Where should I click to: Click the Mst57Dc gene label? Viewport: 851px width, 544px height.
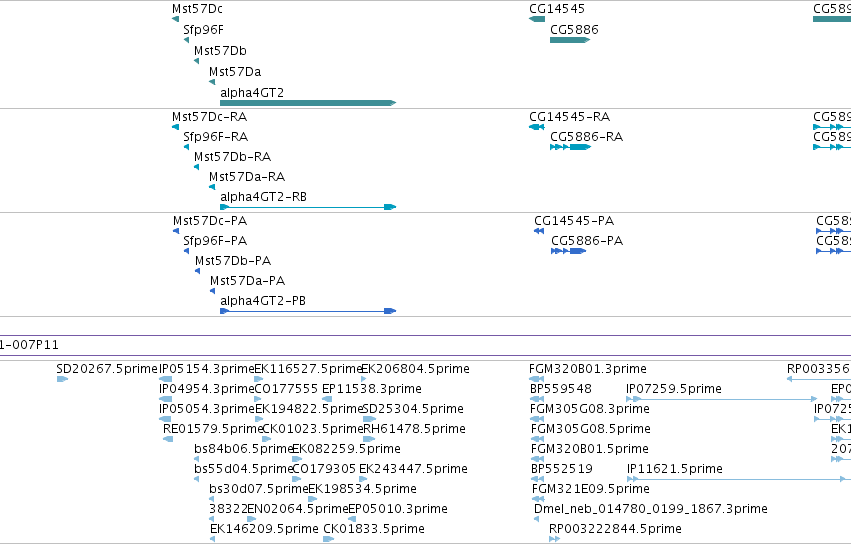(197, 9)
